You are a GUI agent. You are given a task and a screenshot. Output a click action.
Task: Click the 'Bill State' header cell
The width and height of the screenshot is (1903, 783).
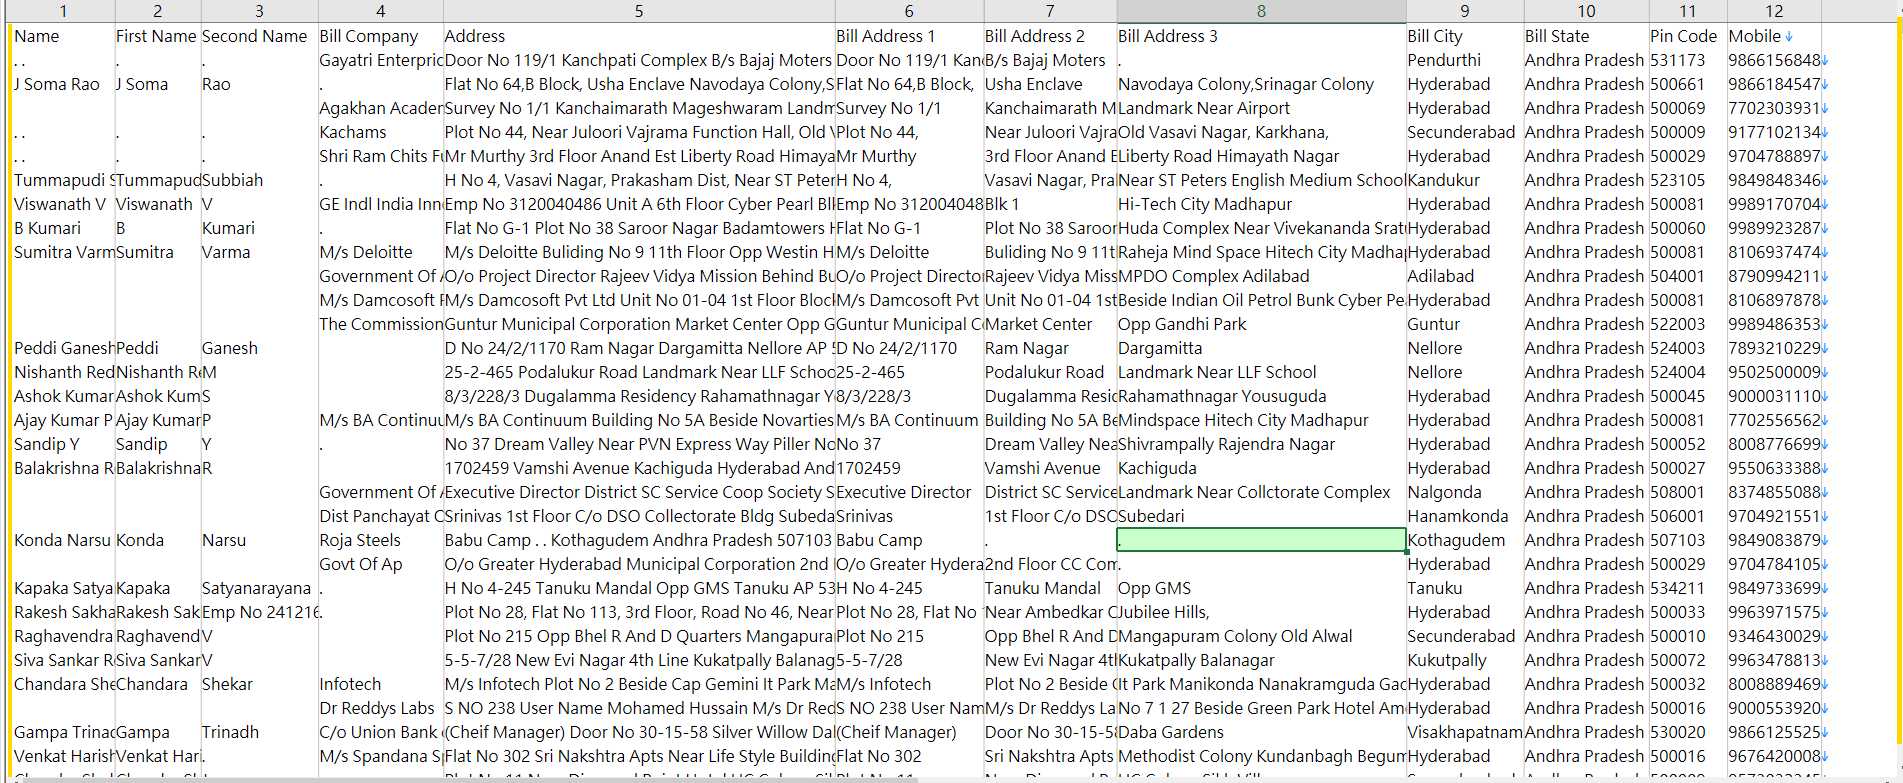[x=1586, y=36]
